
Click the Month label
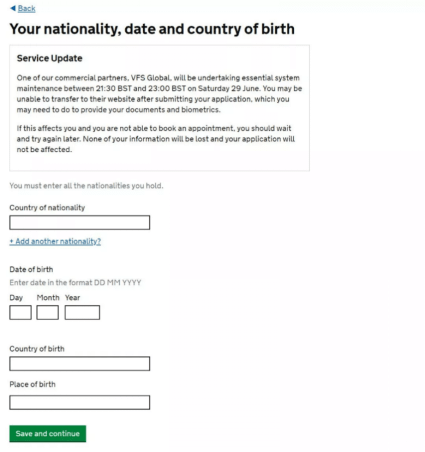coord(48,297)
